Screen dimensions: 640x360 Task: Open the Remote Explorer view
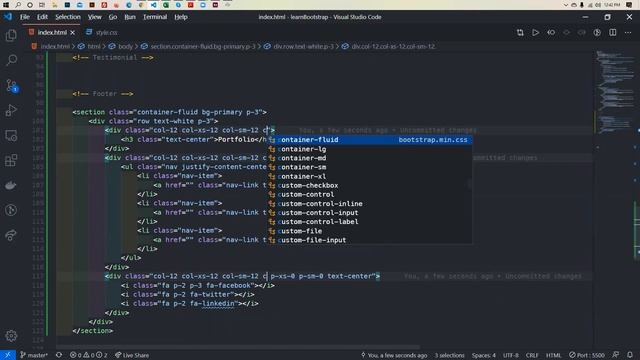point(11,136)
